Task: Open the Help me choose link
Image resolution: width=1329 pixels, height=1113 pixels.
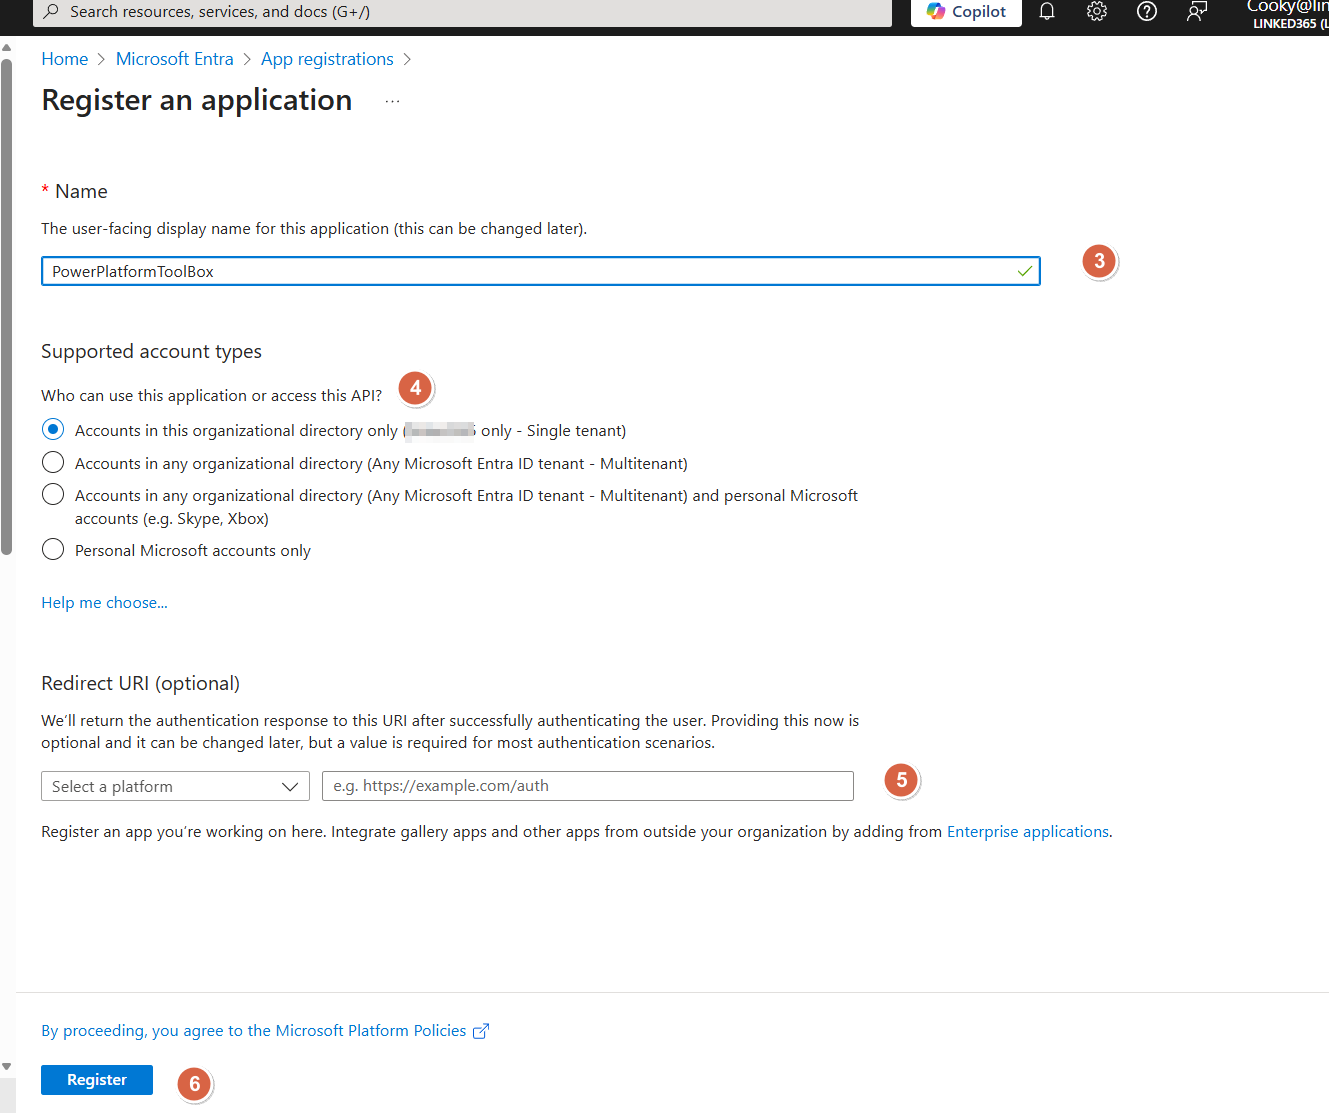Action: 104,602
